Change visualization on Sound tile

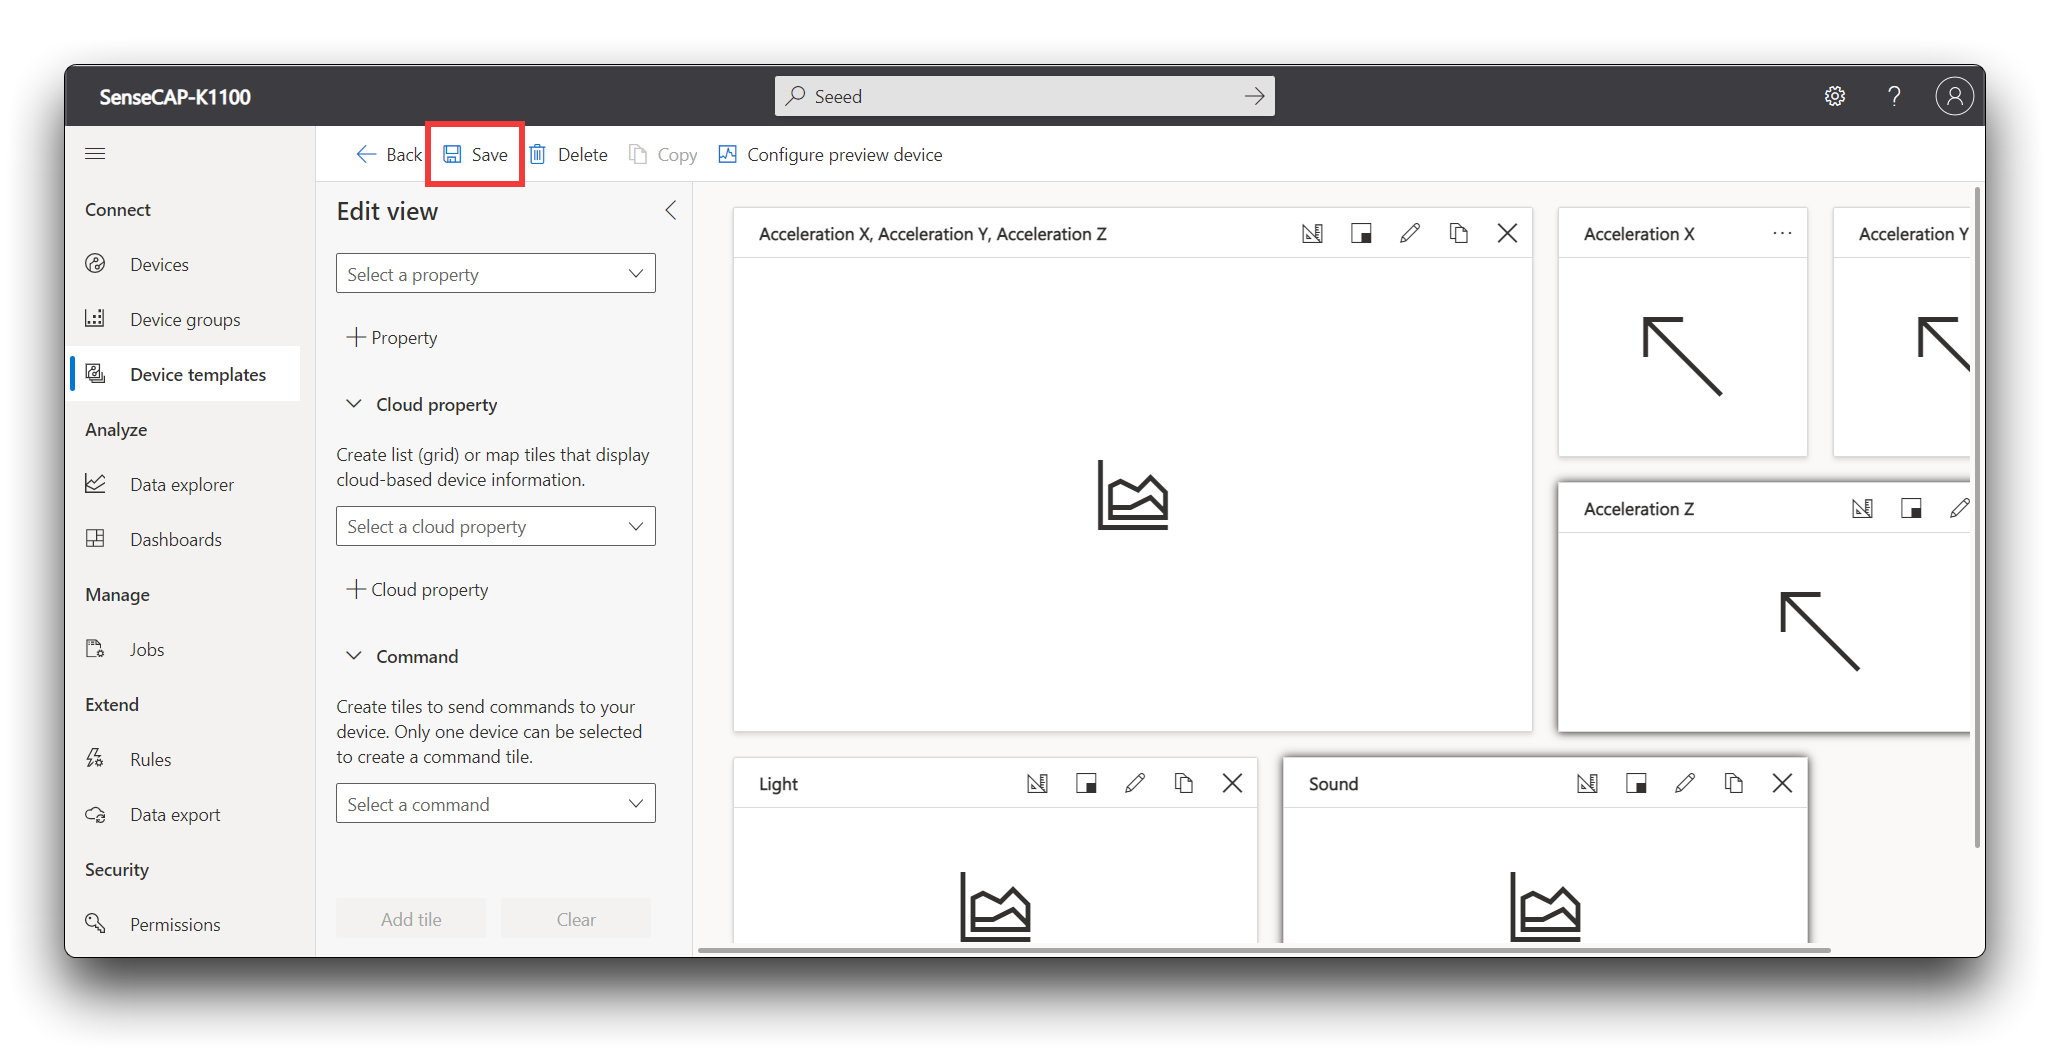tap(1587, 783)
